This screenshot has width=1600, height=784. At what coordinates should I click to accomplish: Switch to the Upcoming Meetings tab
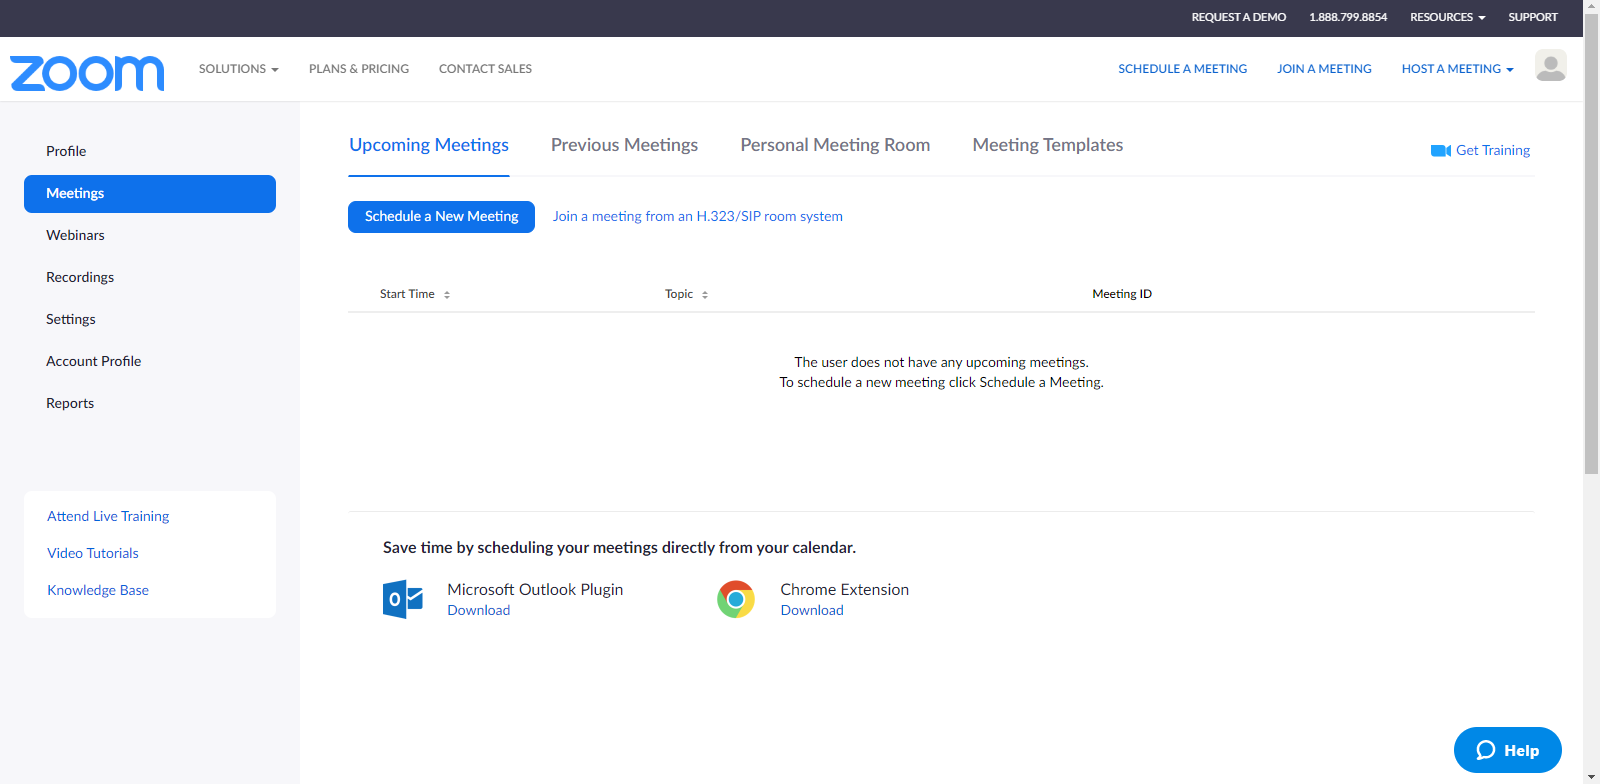click(x=429, y=145)
